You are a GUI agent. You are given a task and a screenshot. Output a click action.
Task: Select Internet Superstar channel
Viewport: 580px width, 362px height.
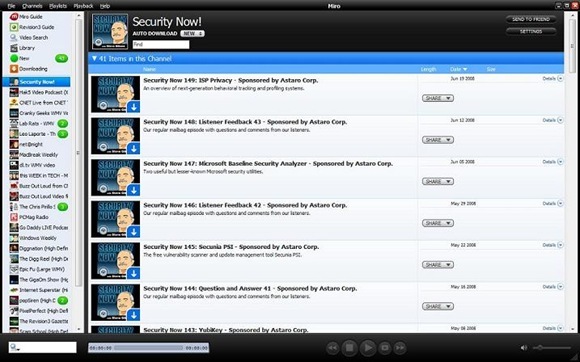[x=39, y=290]
